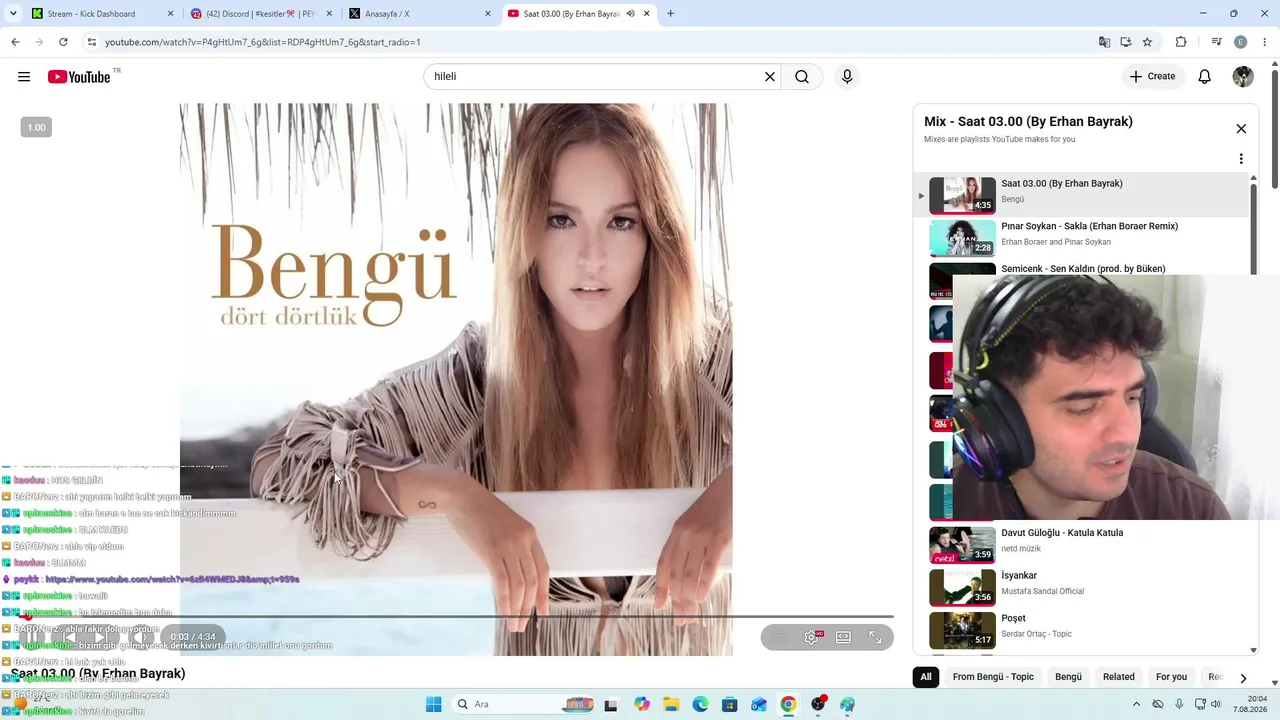
Task: Select the All filter chip
Action: pos(926,677)
